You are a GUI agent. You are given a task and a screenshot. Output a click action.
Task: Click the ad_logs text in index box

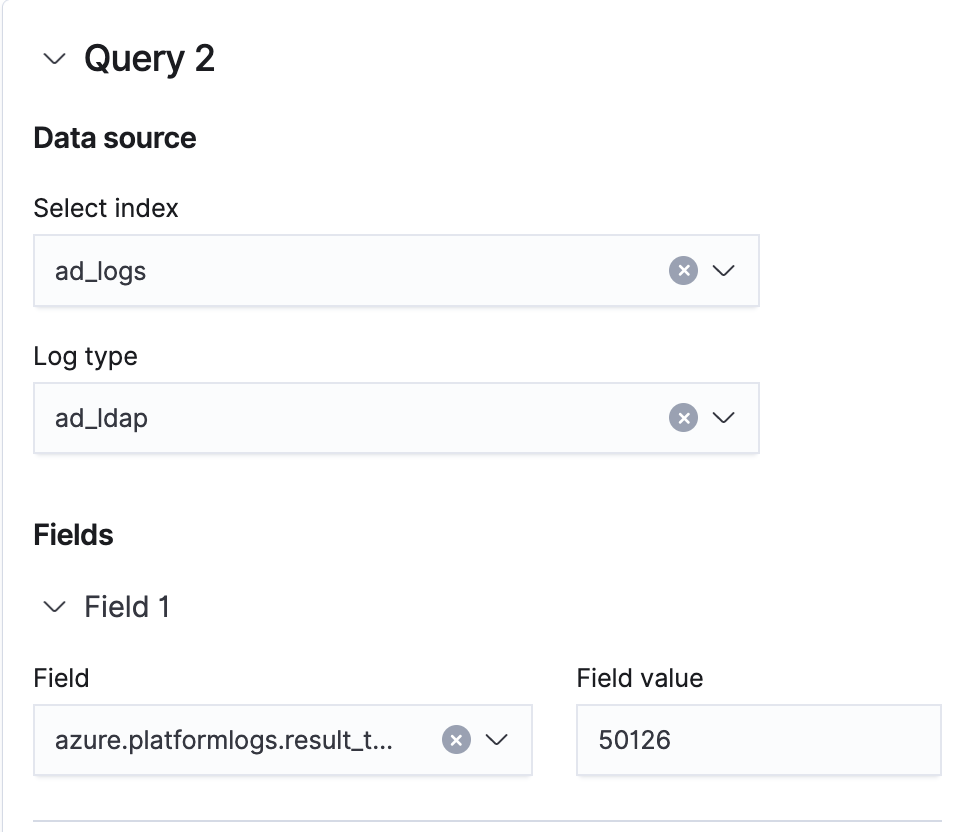tap(101, 271)
